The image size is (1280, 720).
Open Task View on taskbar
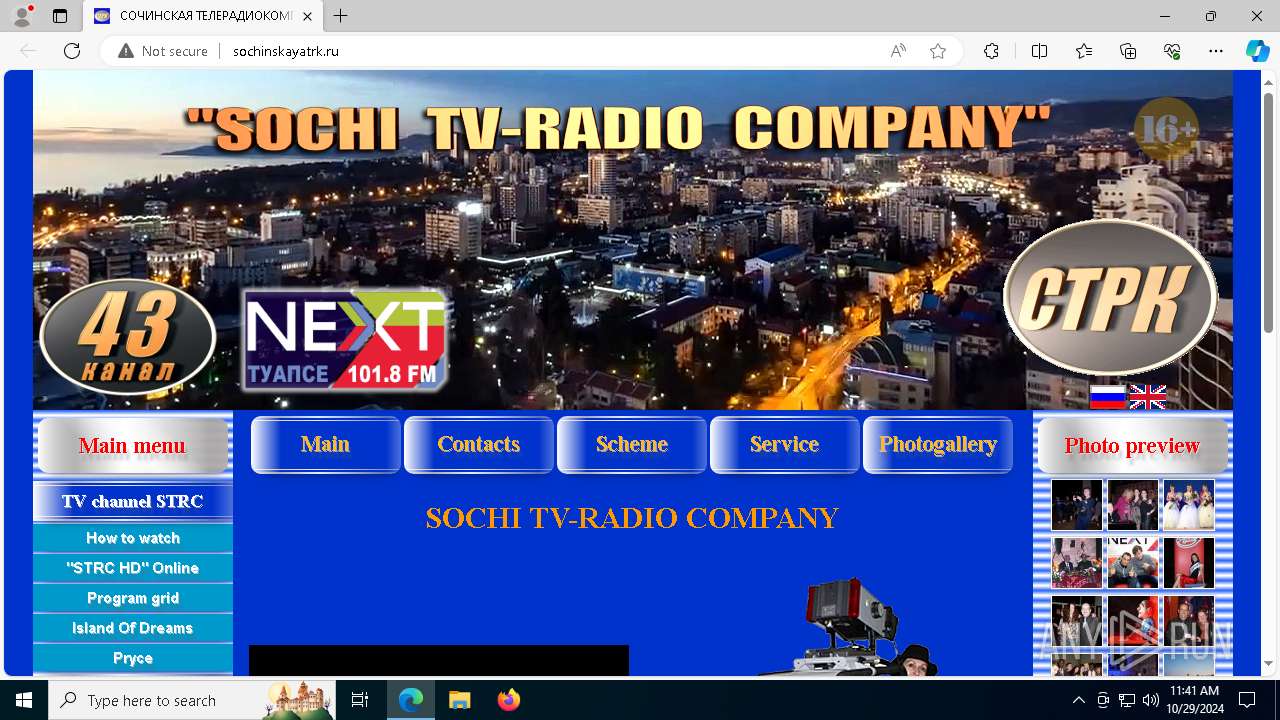[361, 700]
